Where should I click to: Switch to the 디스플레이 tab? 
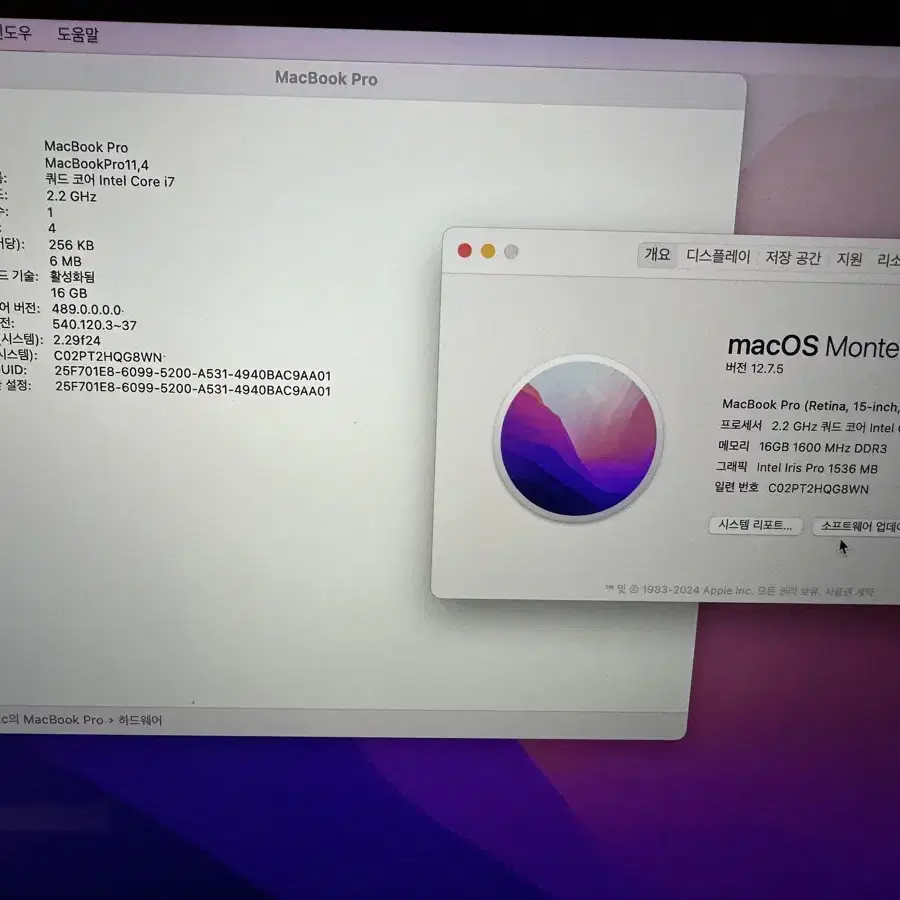(x=718, y=256)
